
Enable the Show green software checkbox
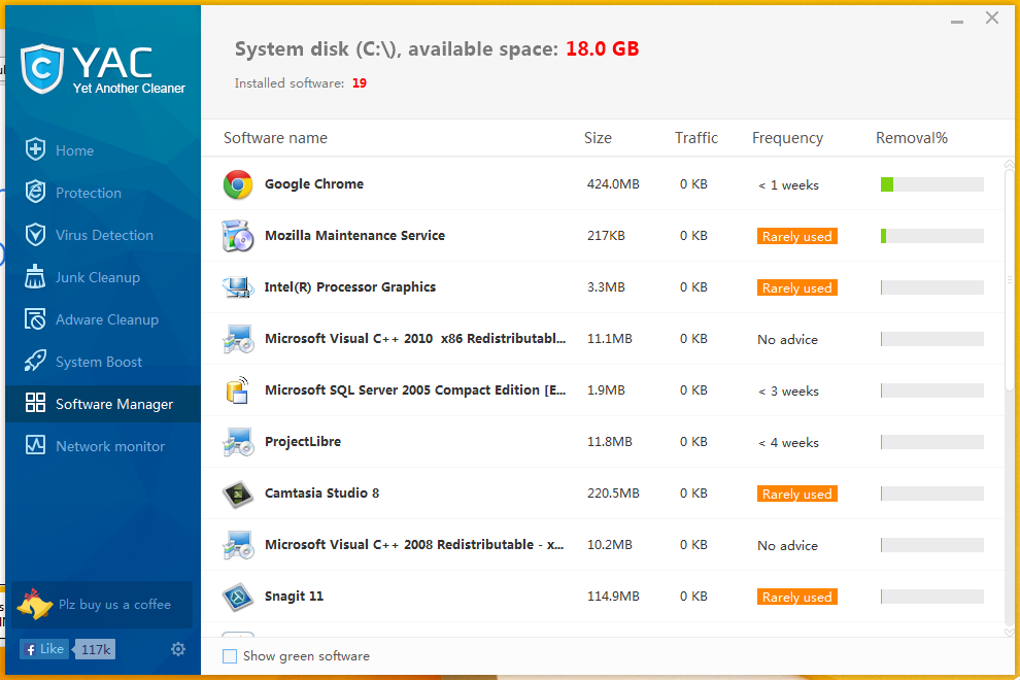(230, 656)
